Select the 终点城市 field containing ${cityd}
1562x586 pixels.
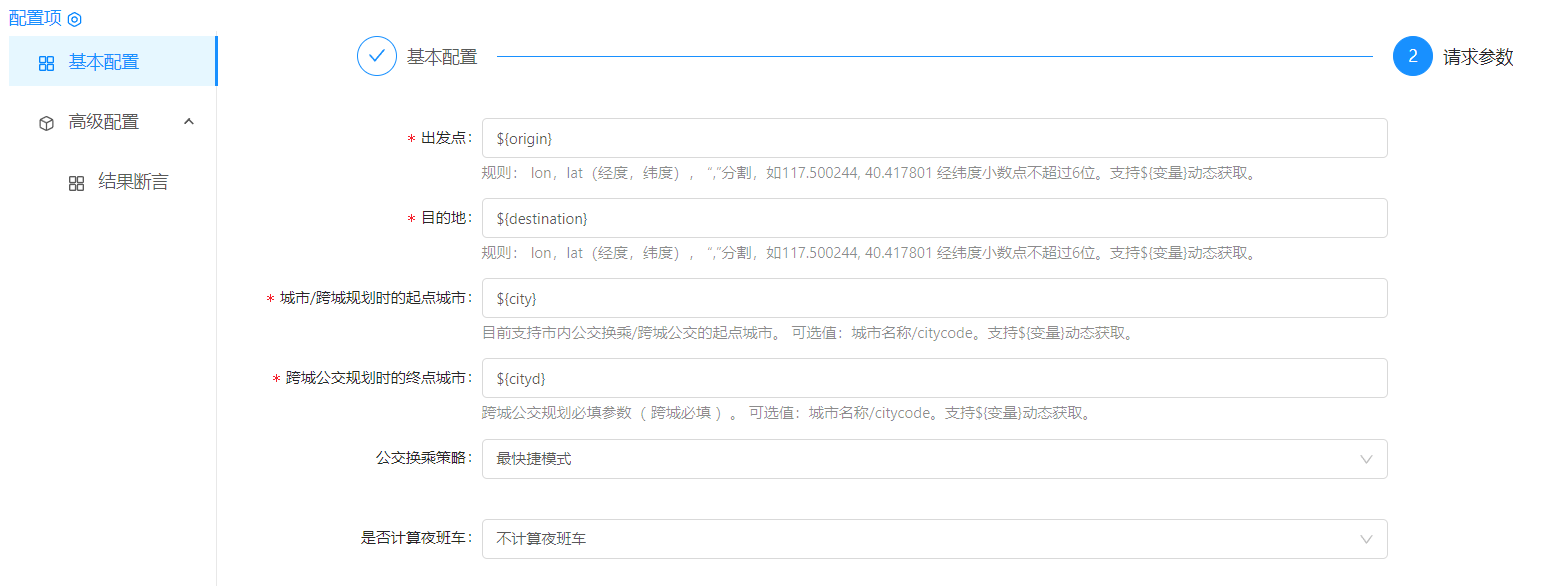pyautogui.click(x=934, y=378)
